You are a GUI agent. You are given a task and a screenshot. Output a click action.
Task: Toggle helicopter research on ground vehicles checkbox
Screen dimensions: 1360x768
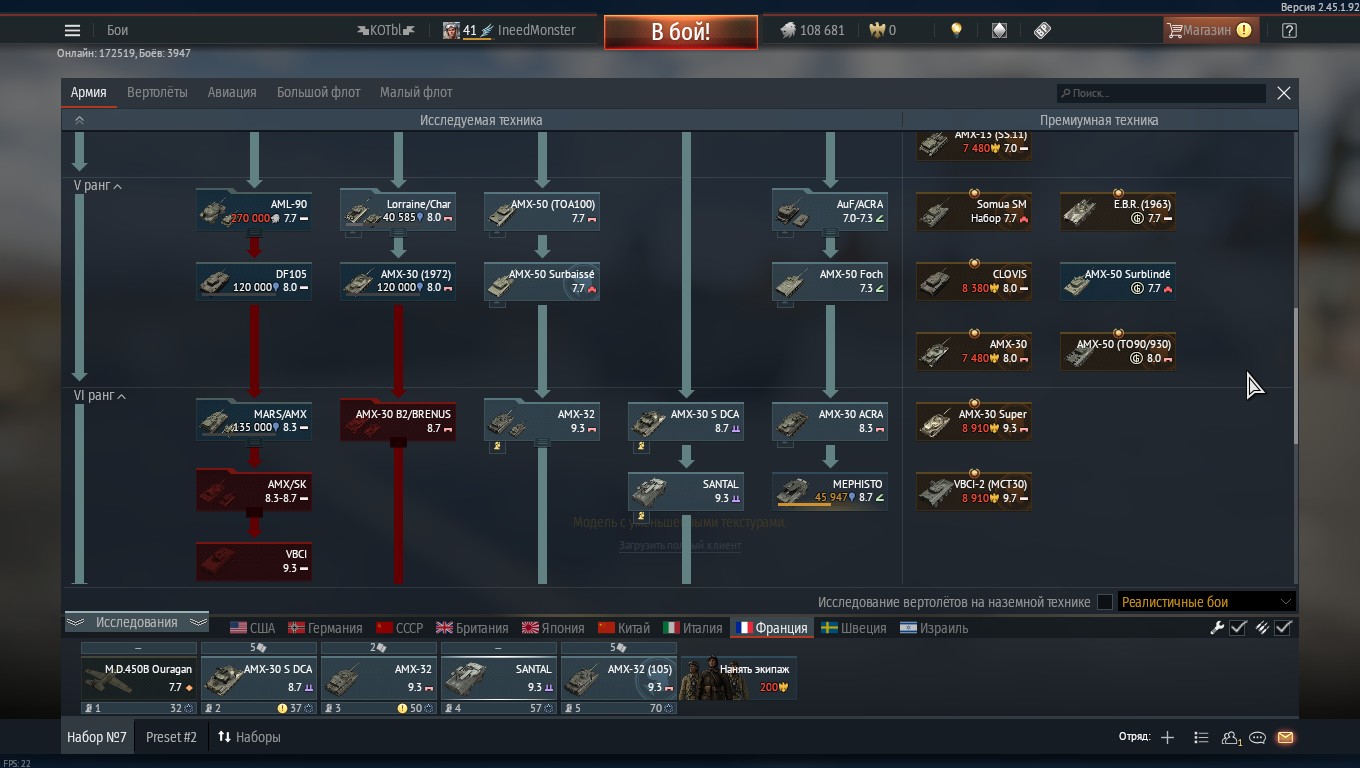(x=1105, y=602)
